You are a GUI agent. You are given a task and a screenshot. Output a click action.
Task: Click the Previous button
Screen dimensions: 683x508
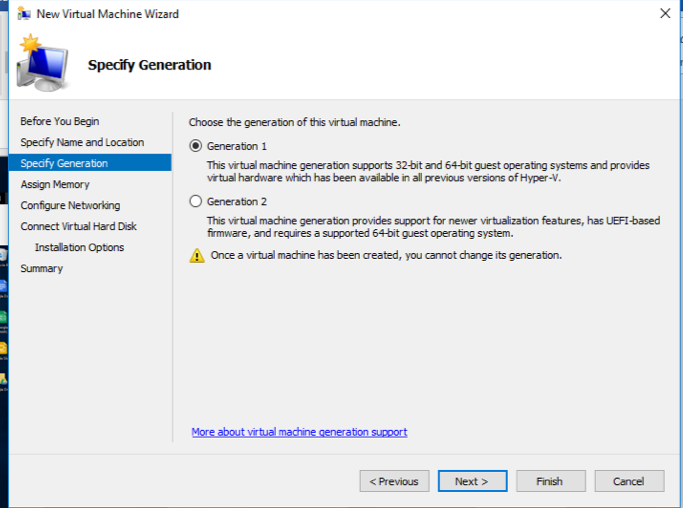394,481
